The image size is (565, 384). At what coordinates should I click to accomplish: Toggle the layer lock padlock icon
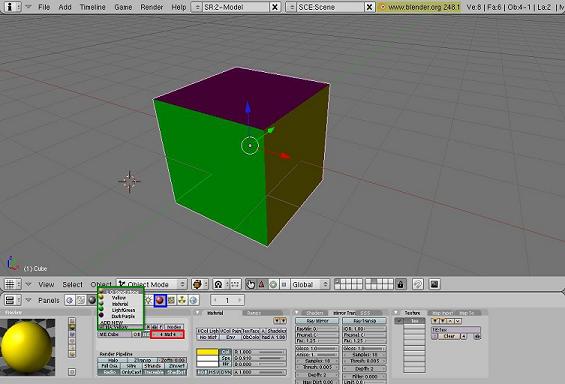pos(400,284)
